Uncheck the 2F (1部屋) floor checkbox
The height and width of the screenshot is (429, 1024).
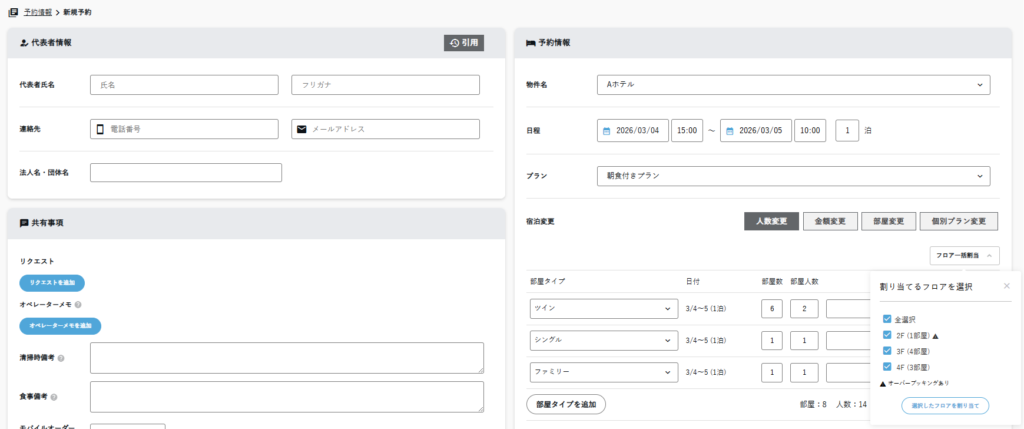pos(887,335)
